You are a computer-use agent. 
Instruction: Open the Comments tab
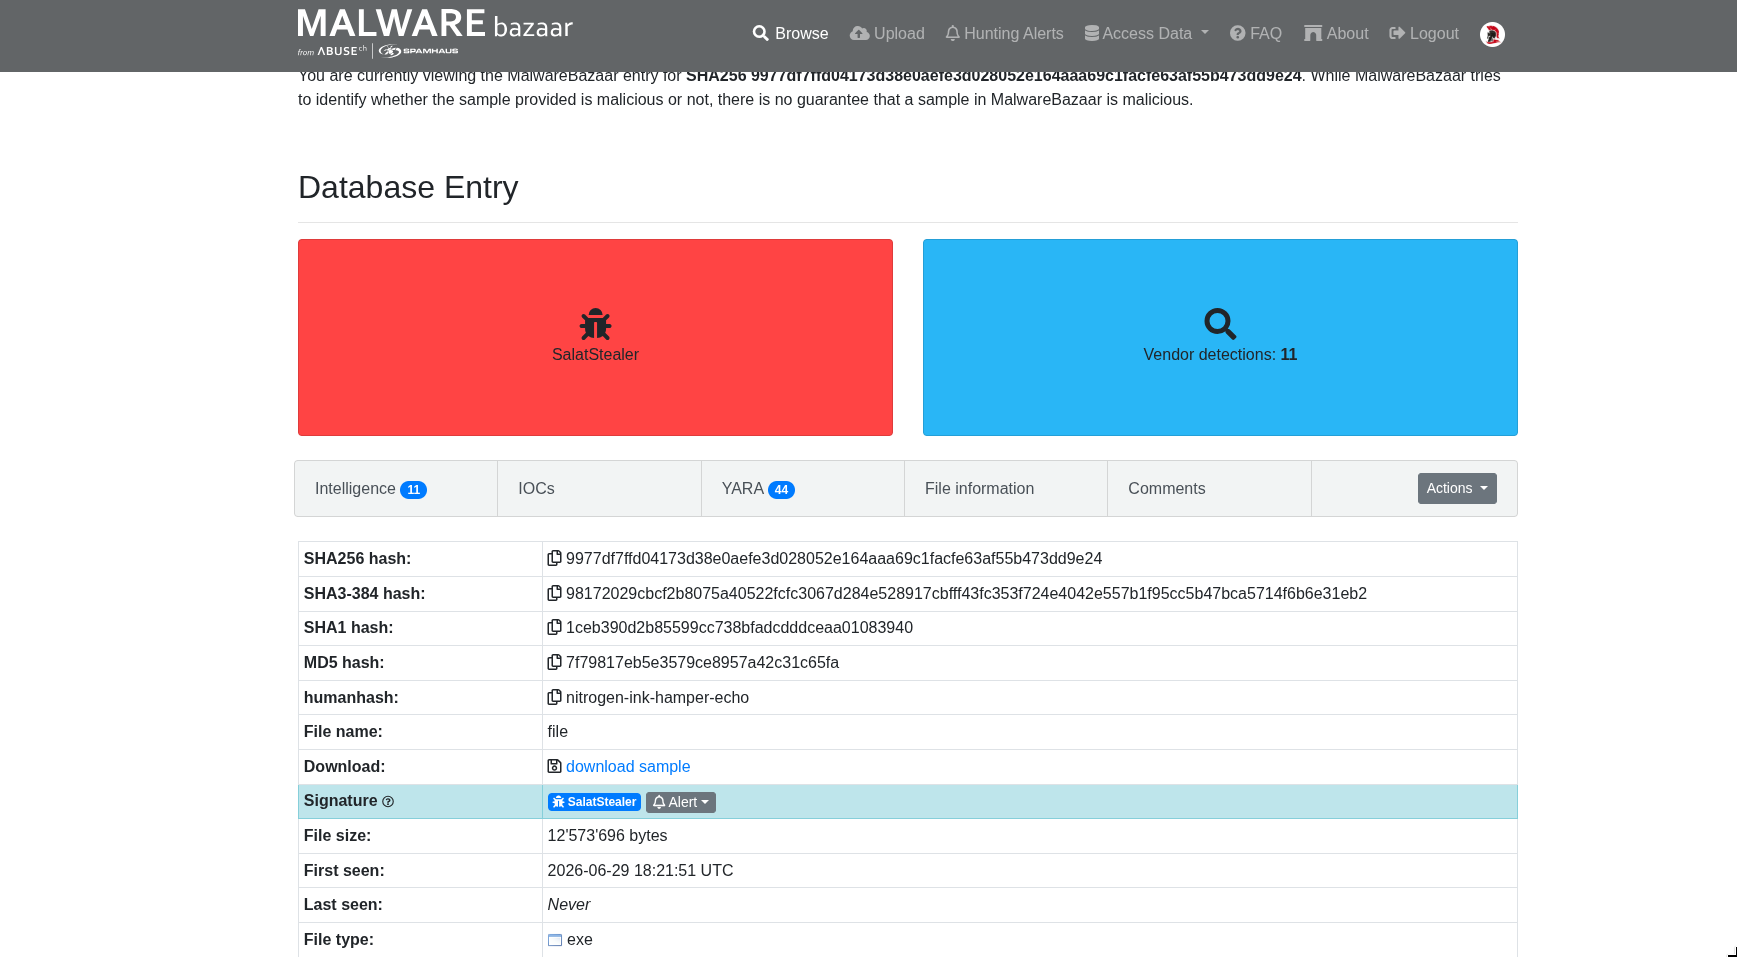1209,489
